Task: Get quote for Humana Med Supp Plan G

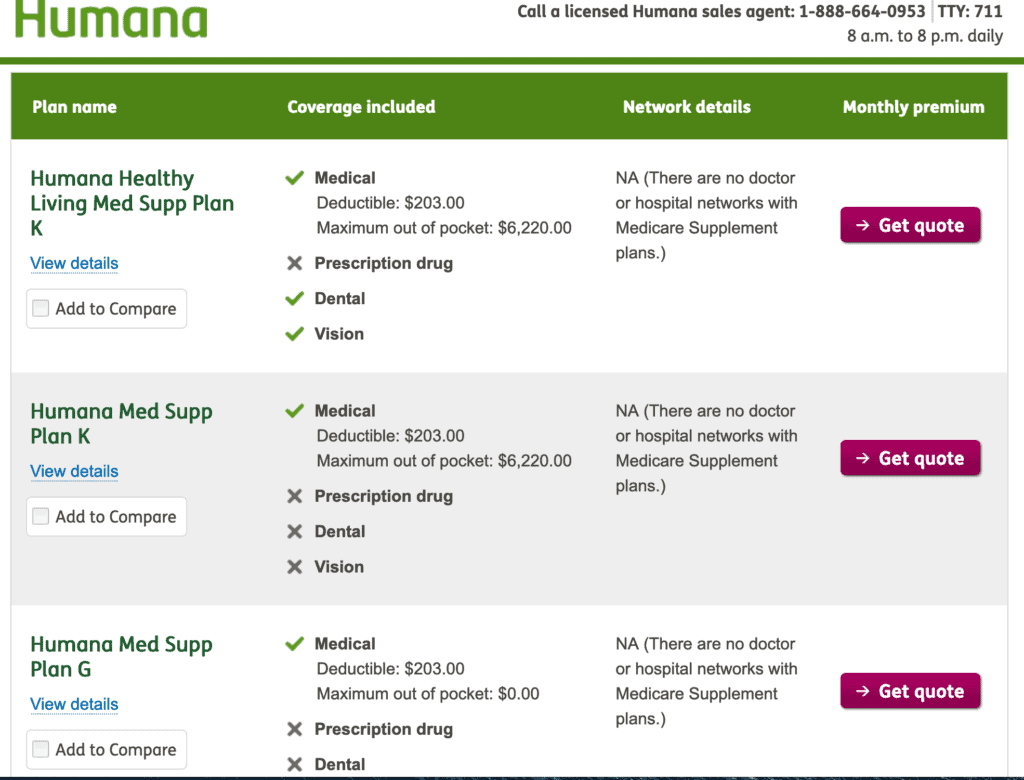Action: (910, 692)
